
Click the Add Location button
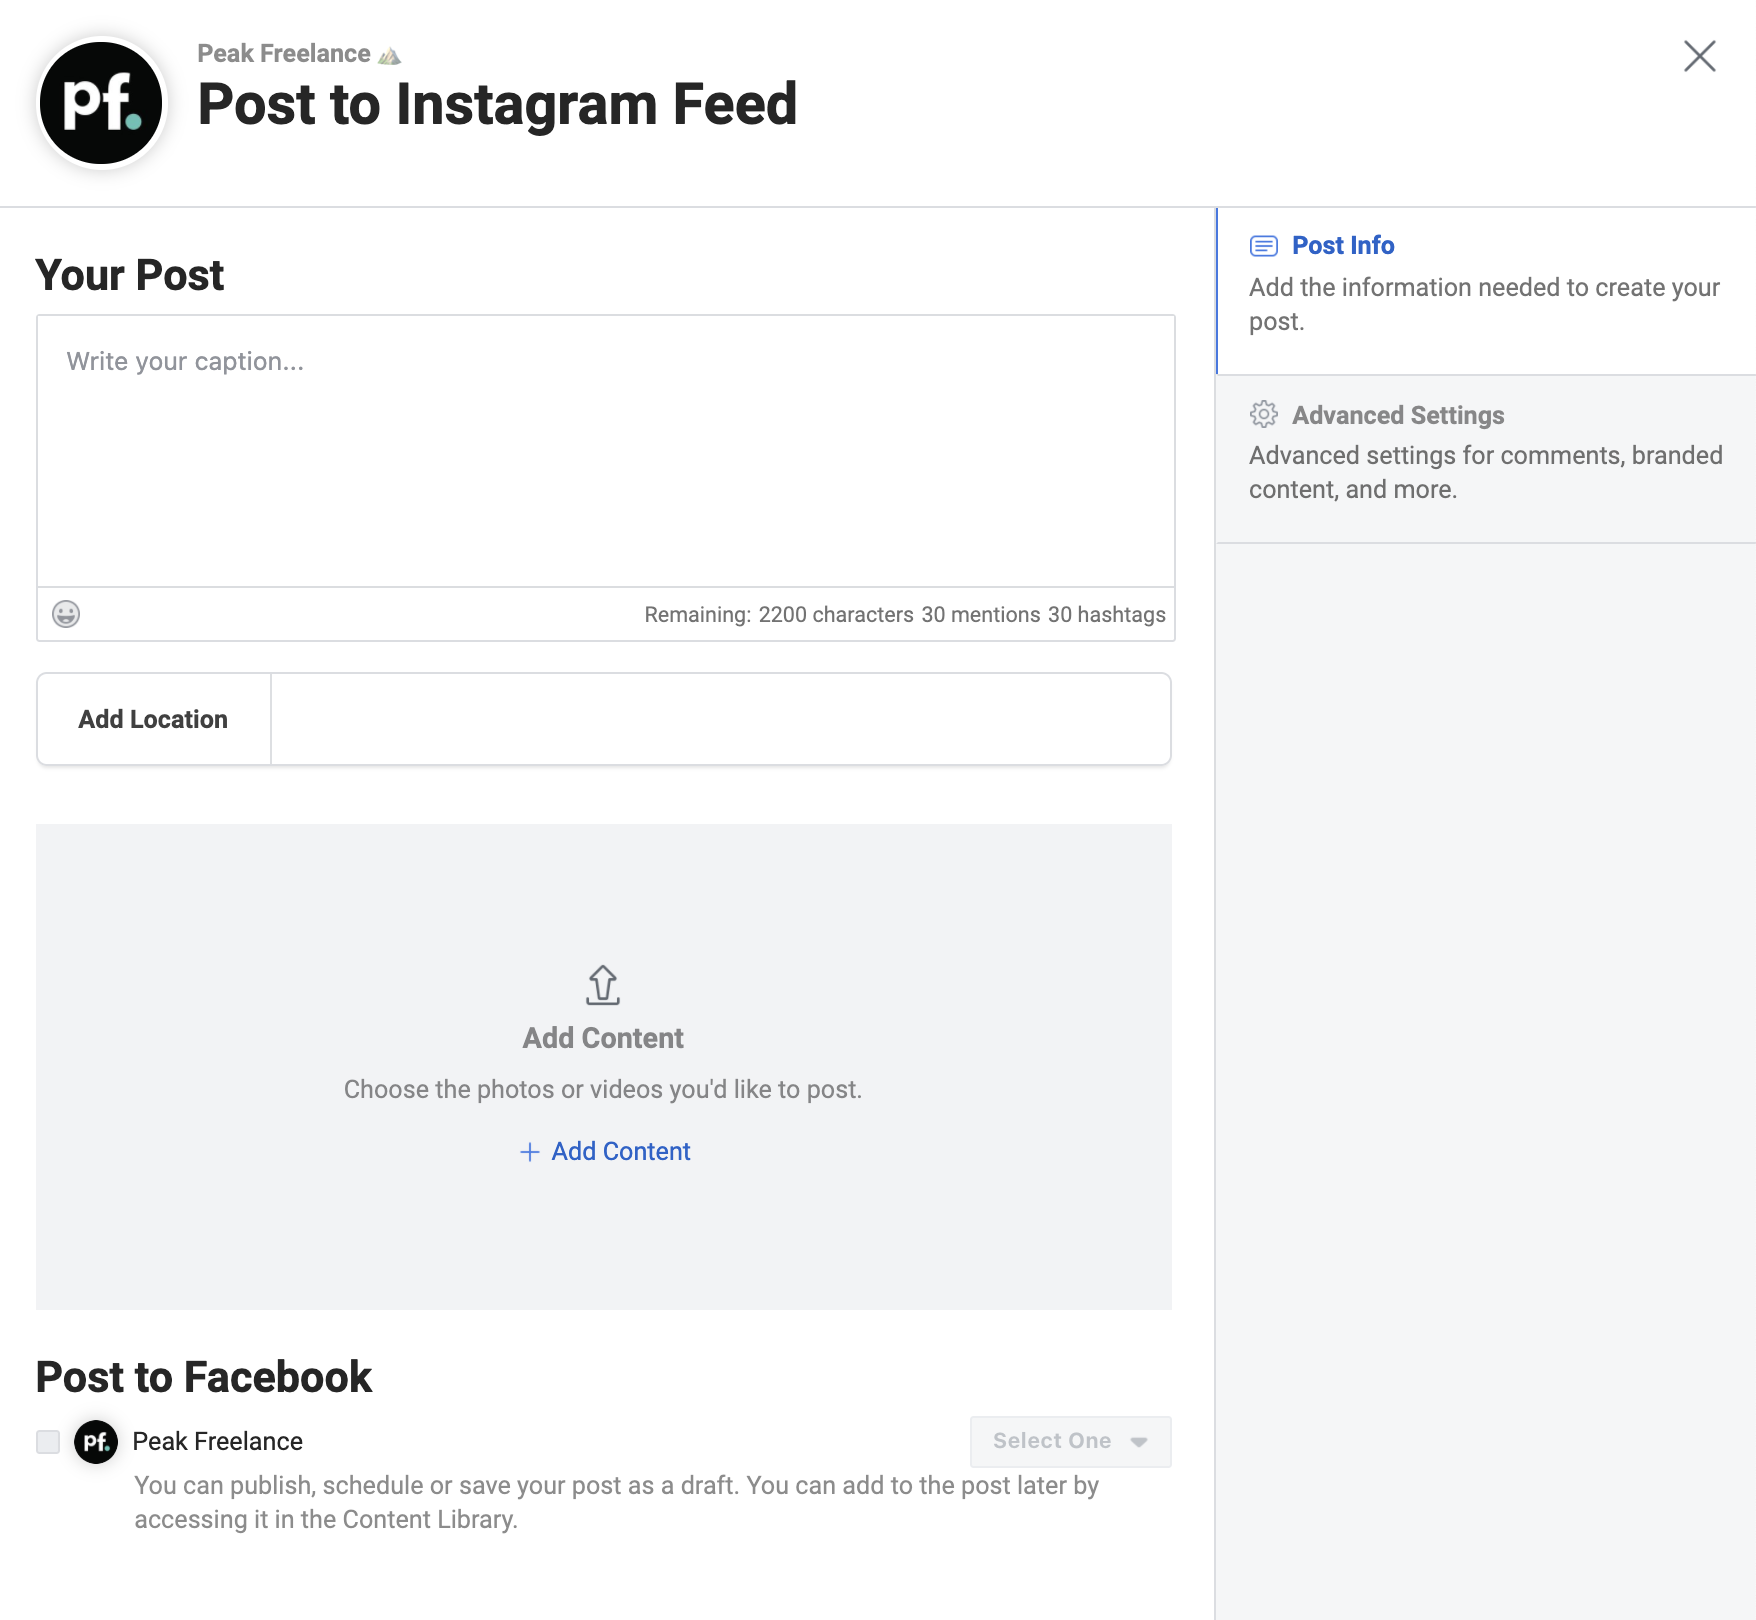(153, 719)
